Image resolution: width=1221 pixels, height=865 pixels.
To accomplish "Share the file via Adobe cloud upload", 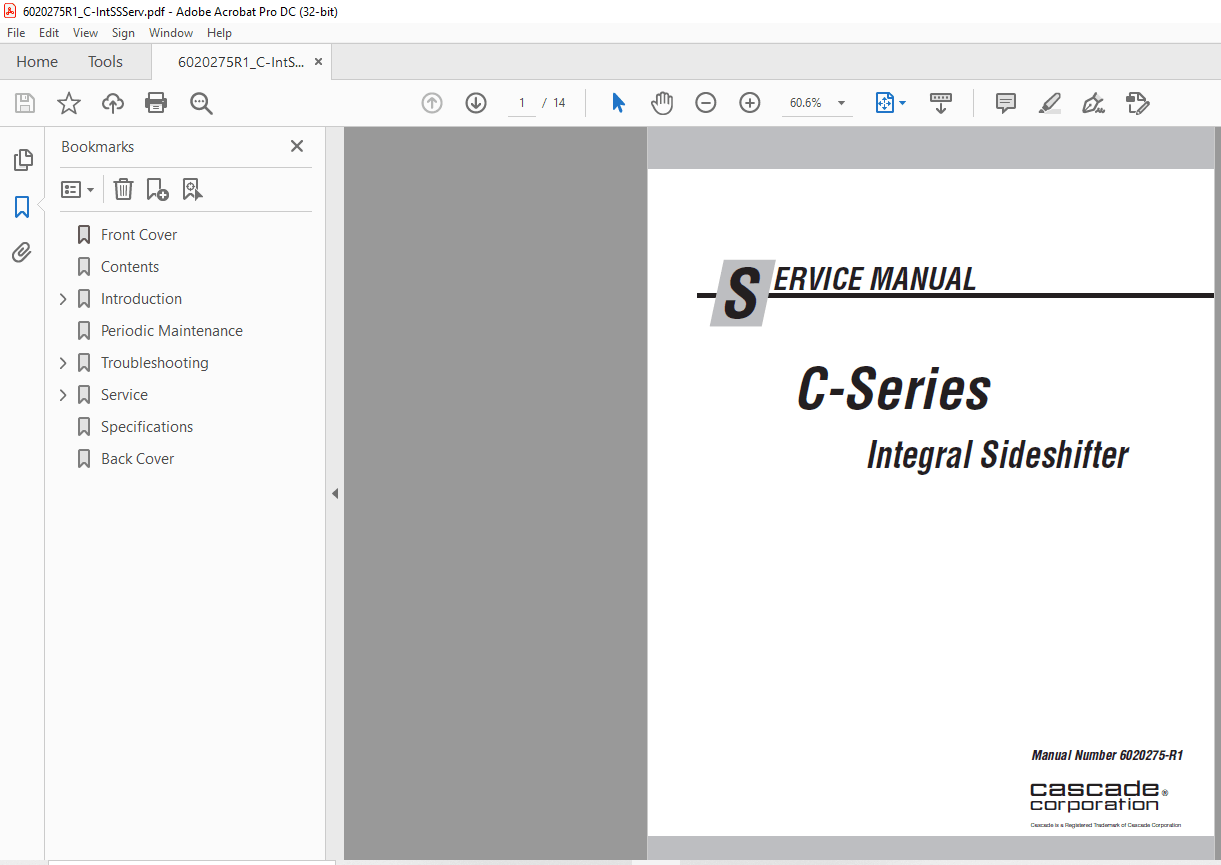I will click(x=112, y=103).
